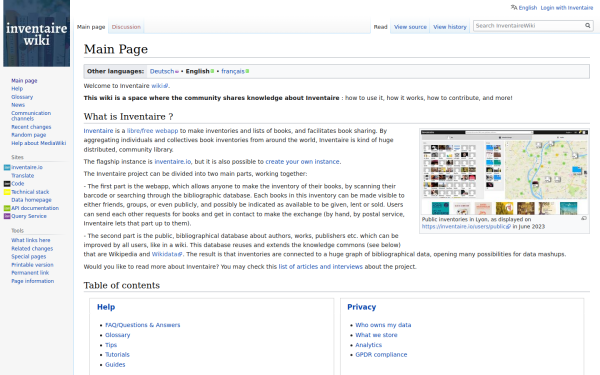
Task: Open Recent changes
Action: coord(31,127)
